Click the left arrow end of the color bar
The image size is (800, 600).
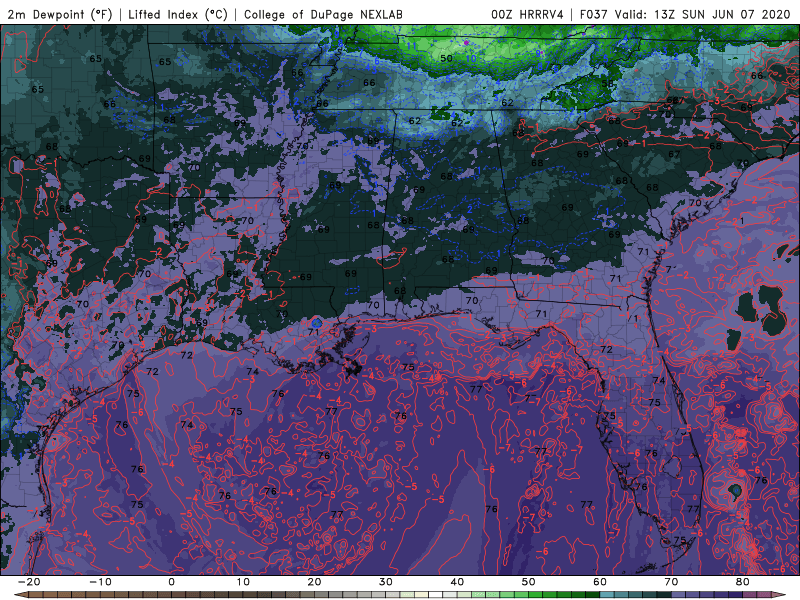pyautogui.click(x=21, y=595)
